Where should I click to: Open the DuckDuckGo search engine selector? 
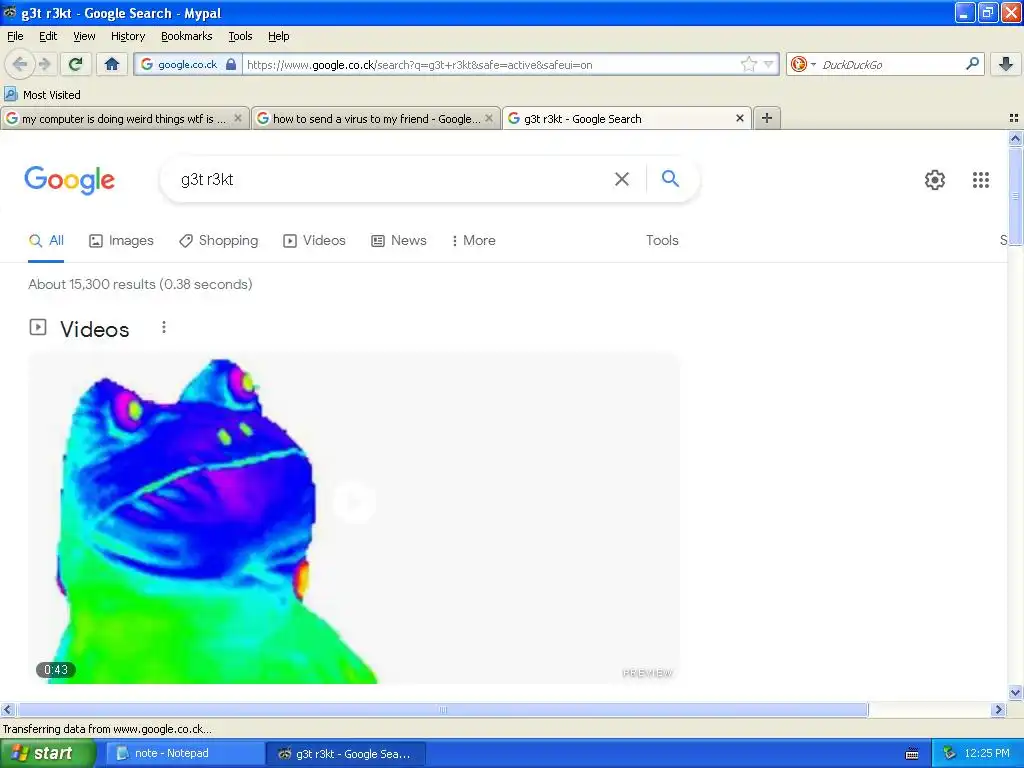803,64
